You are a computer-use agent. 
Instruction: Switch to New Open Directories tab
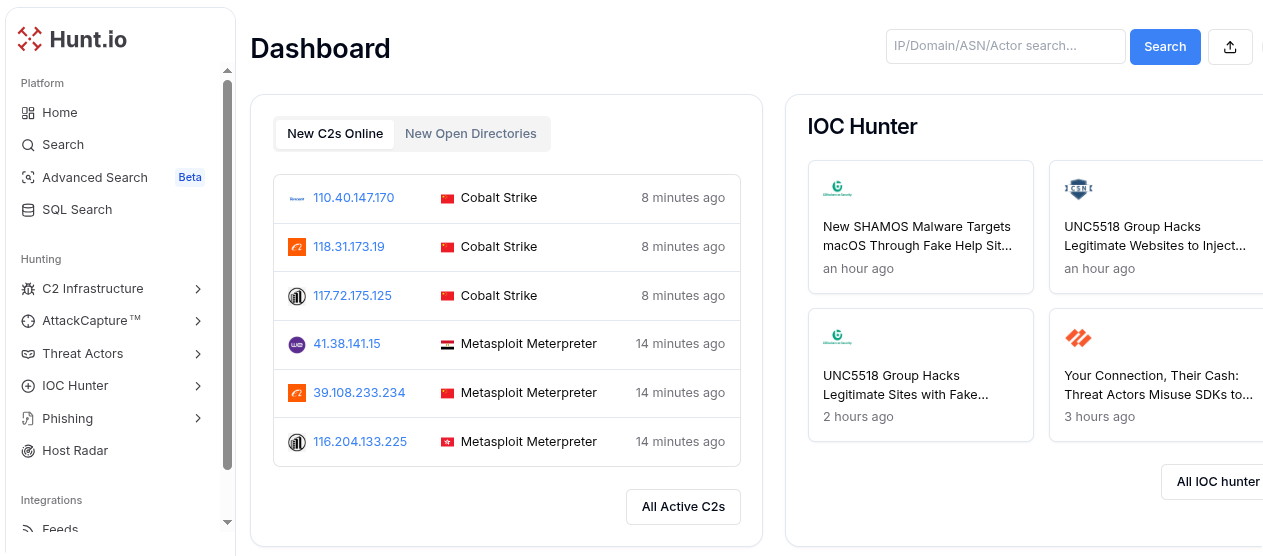[x=471, y=134]
